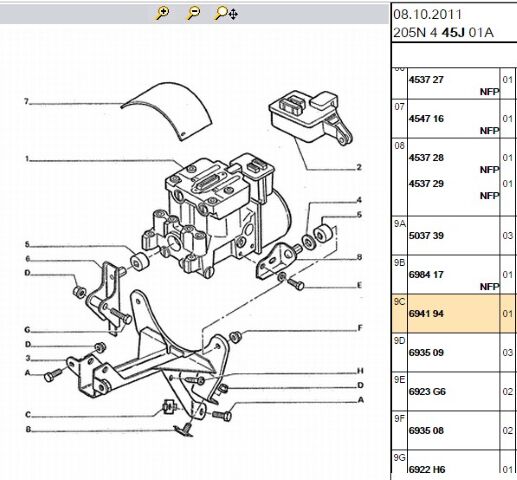Click reference code 9D in parts table
The height and width of the screenshot is (480, 517).
click(399, 341)
